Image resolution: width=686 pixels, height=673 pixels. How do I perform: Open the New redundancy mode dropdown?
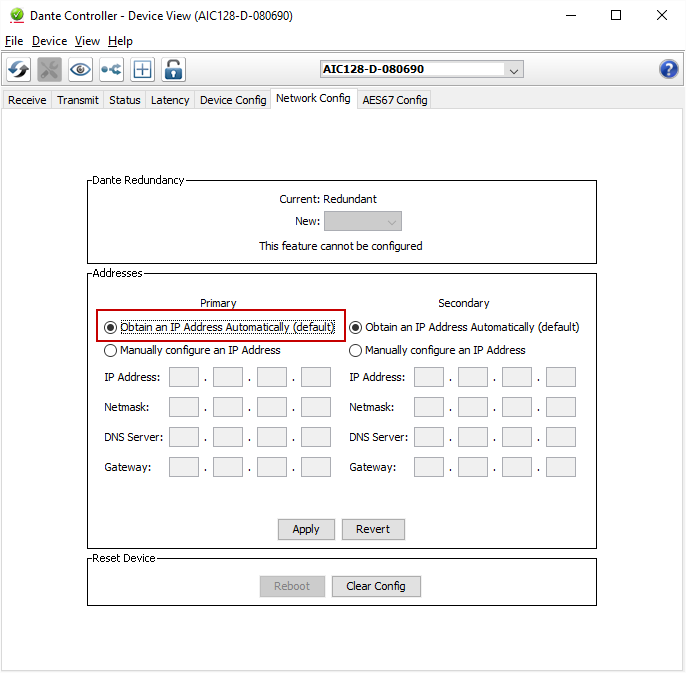363,221
